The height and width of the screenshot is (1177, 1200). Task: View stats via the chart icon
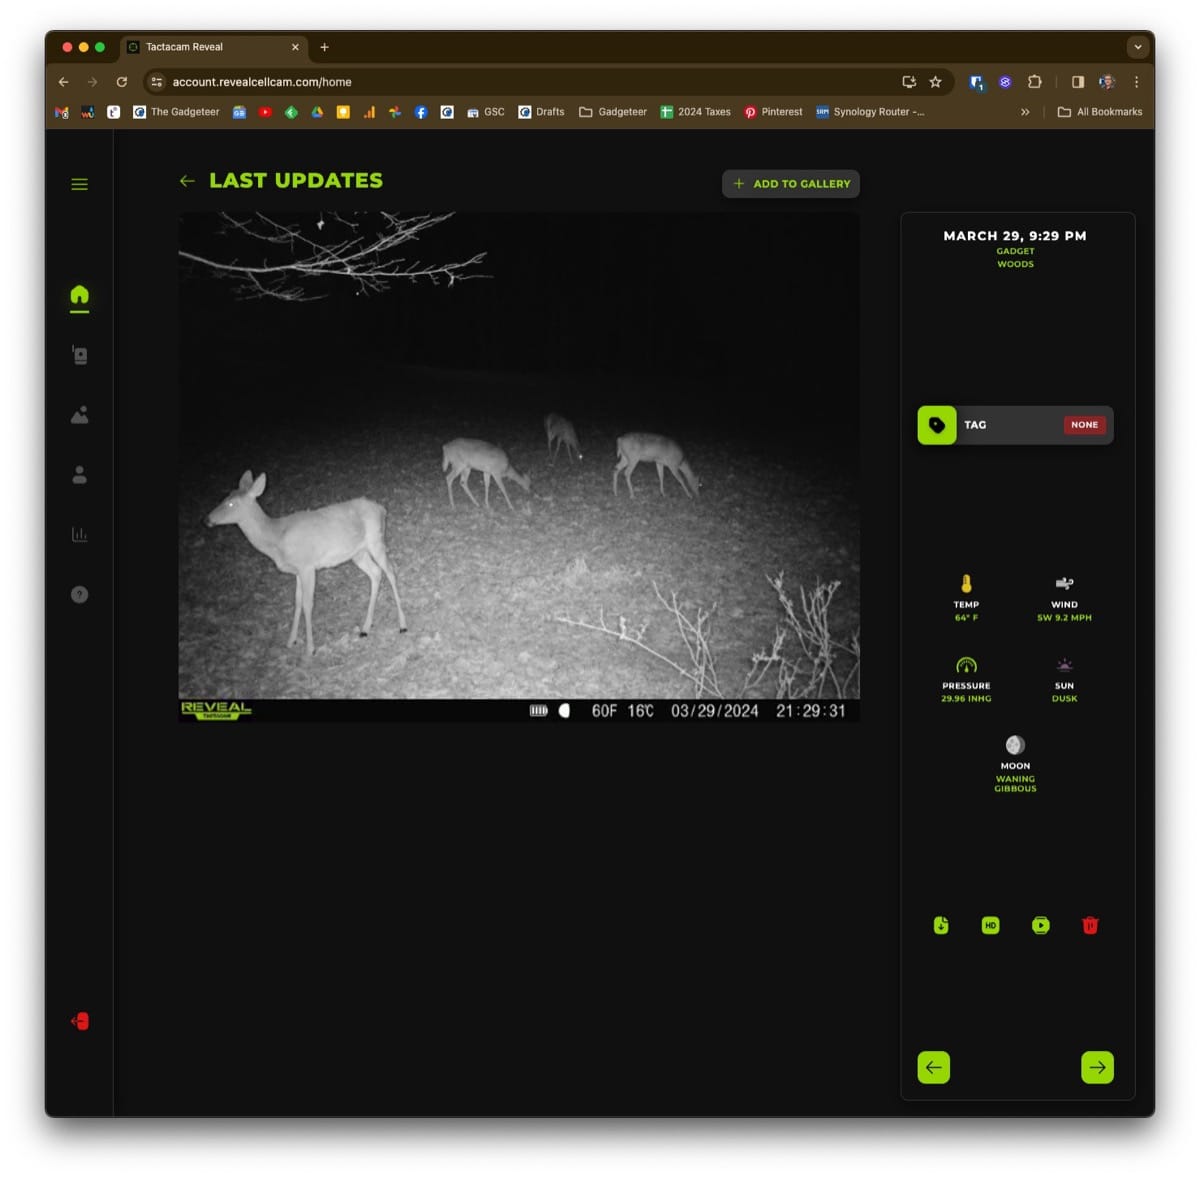pos(80,534)
